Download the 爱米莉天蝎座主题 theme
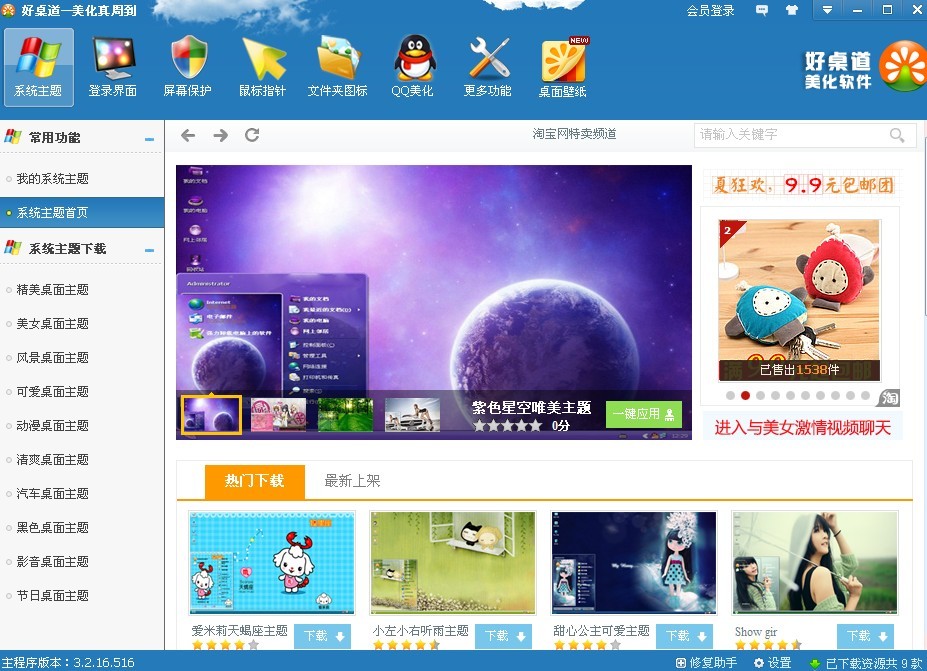This screenshot has height=671, width=927. (322, 636)
